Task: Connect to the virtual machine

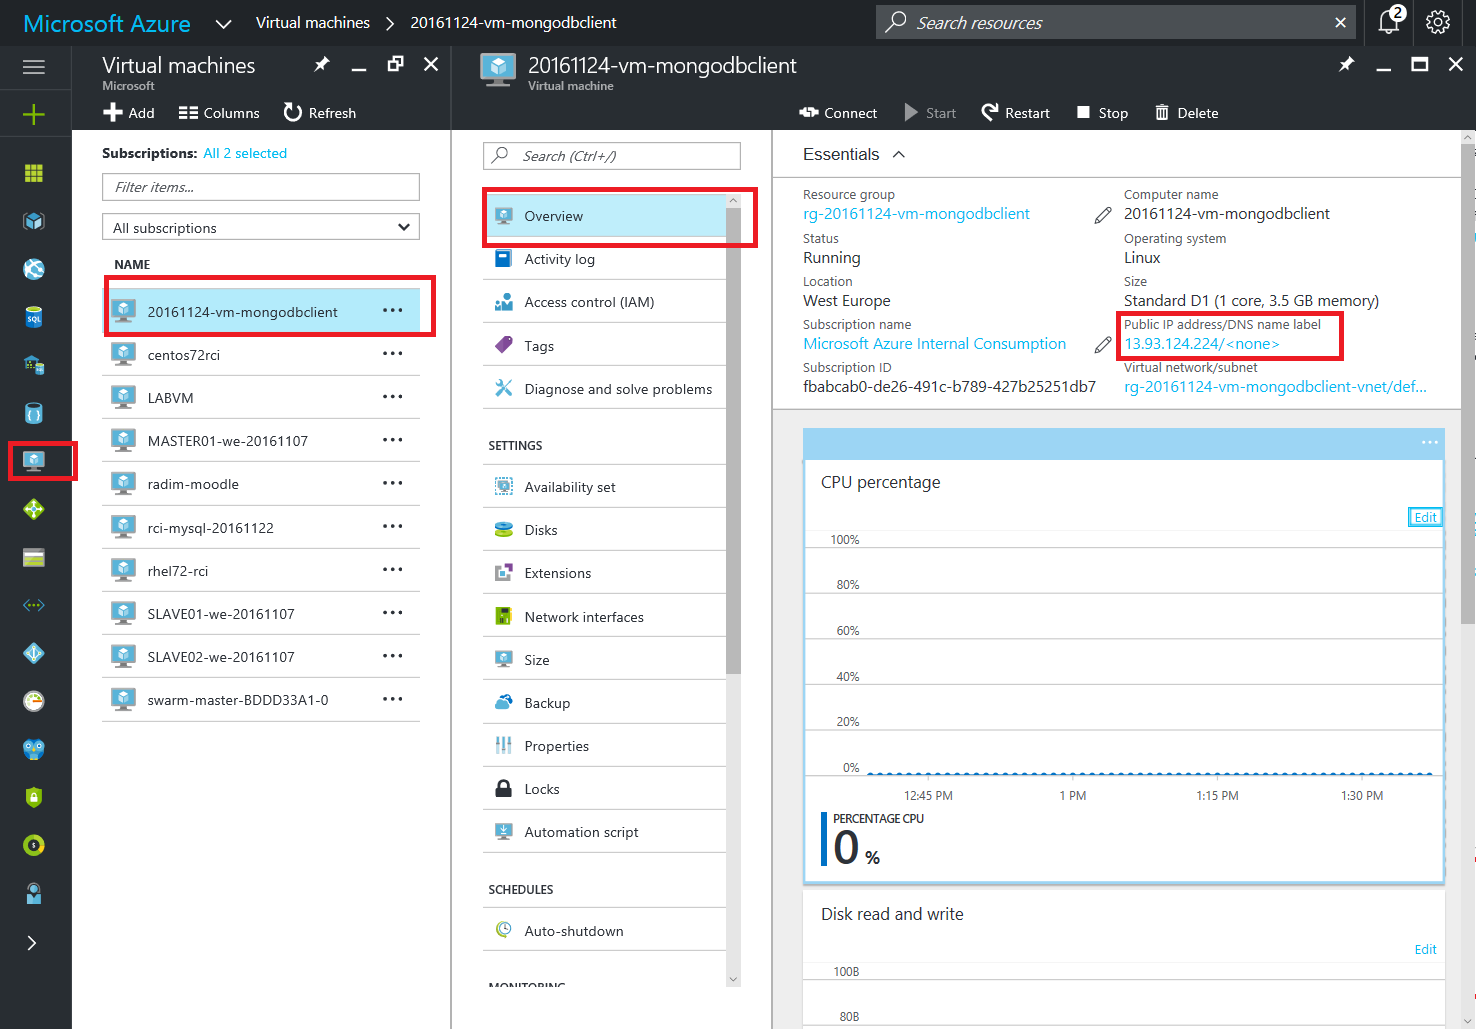Action: coord(838,113)
